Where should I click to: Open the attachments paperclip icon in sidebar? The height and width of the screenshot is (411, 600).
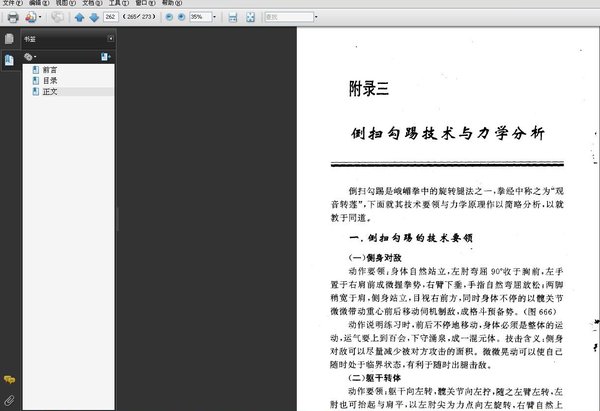(9, 400)
